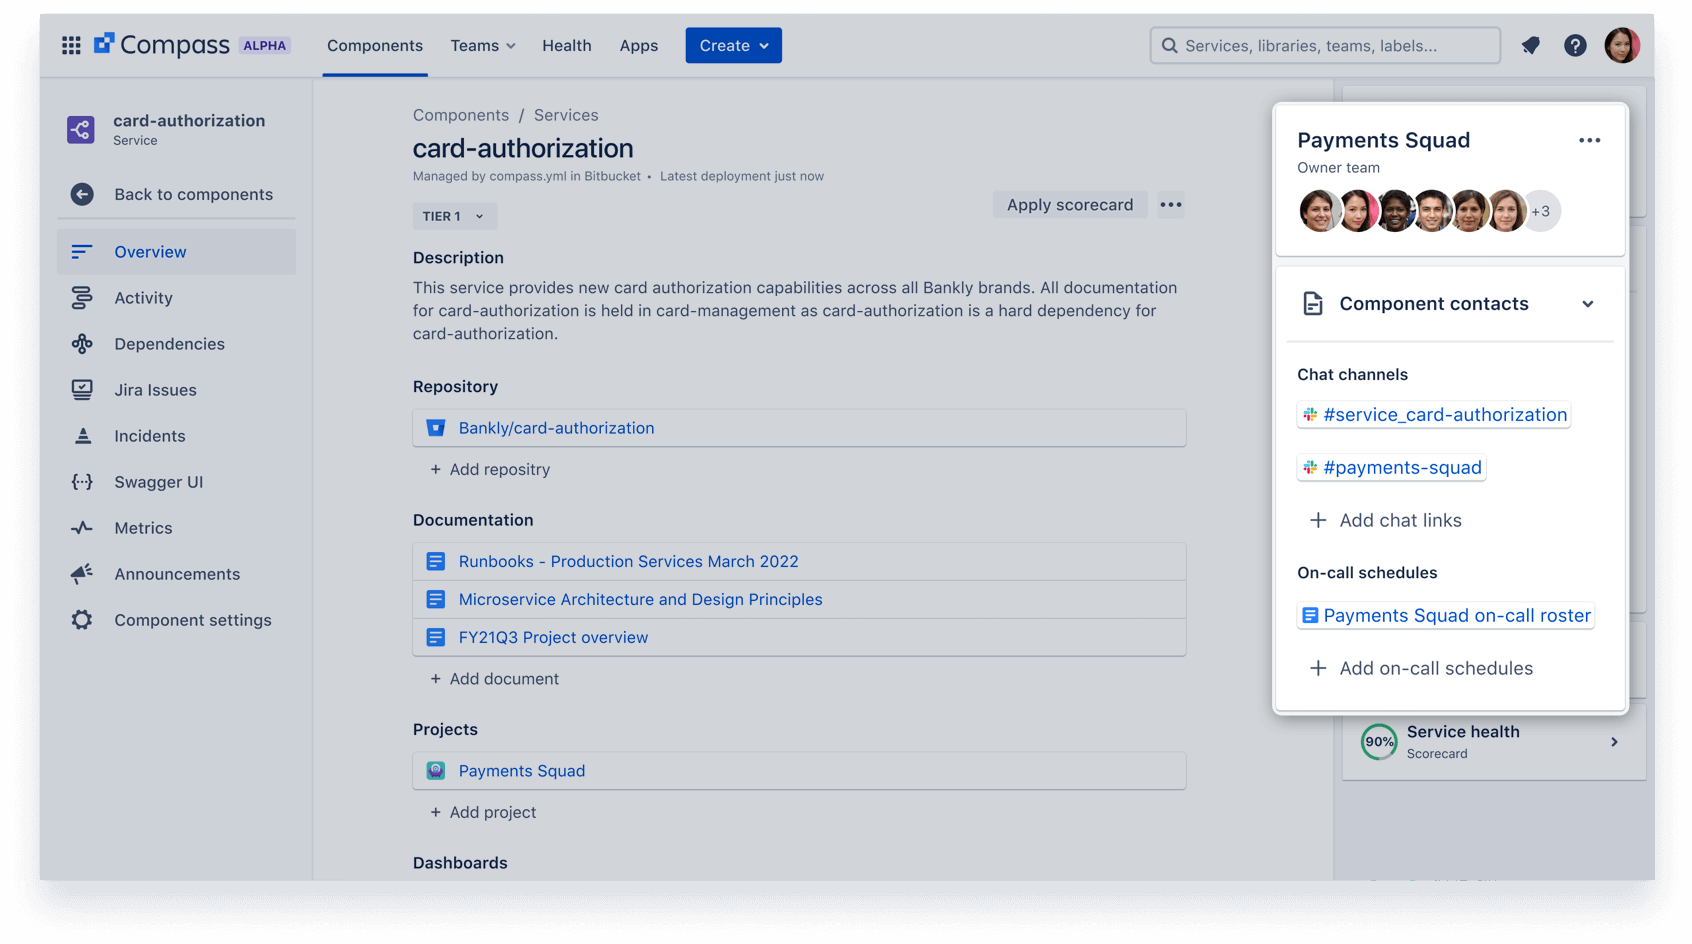Click the Announcements megaphone icon
Screen dimensions: 1692x944
(x=82, y=574)
